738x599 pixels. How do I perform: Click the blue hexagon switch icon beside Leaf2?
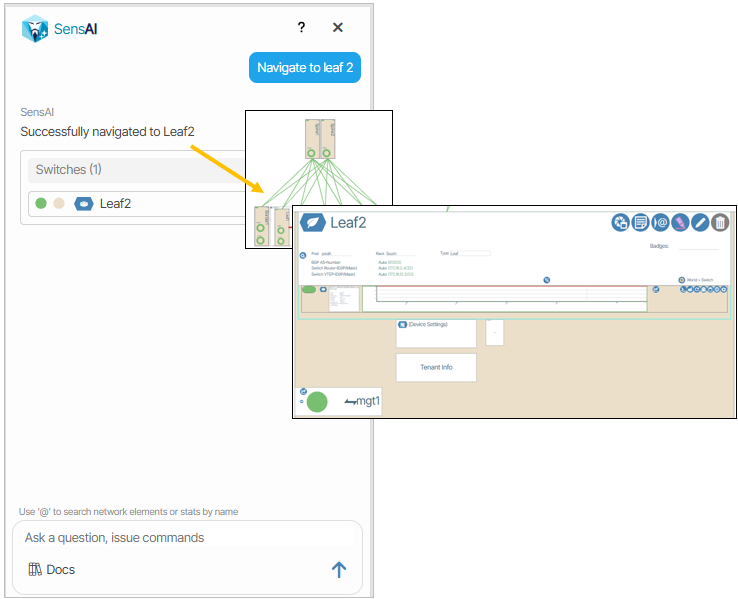pos(84,204)
